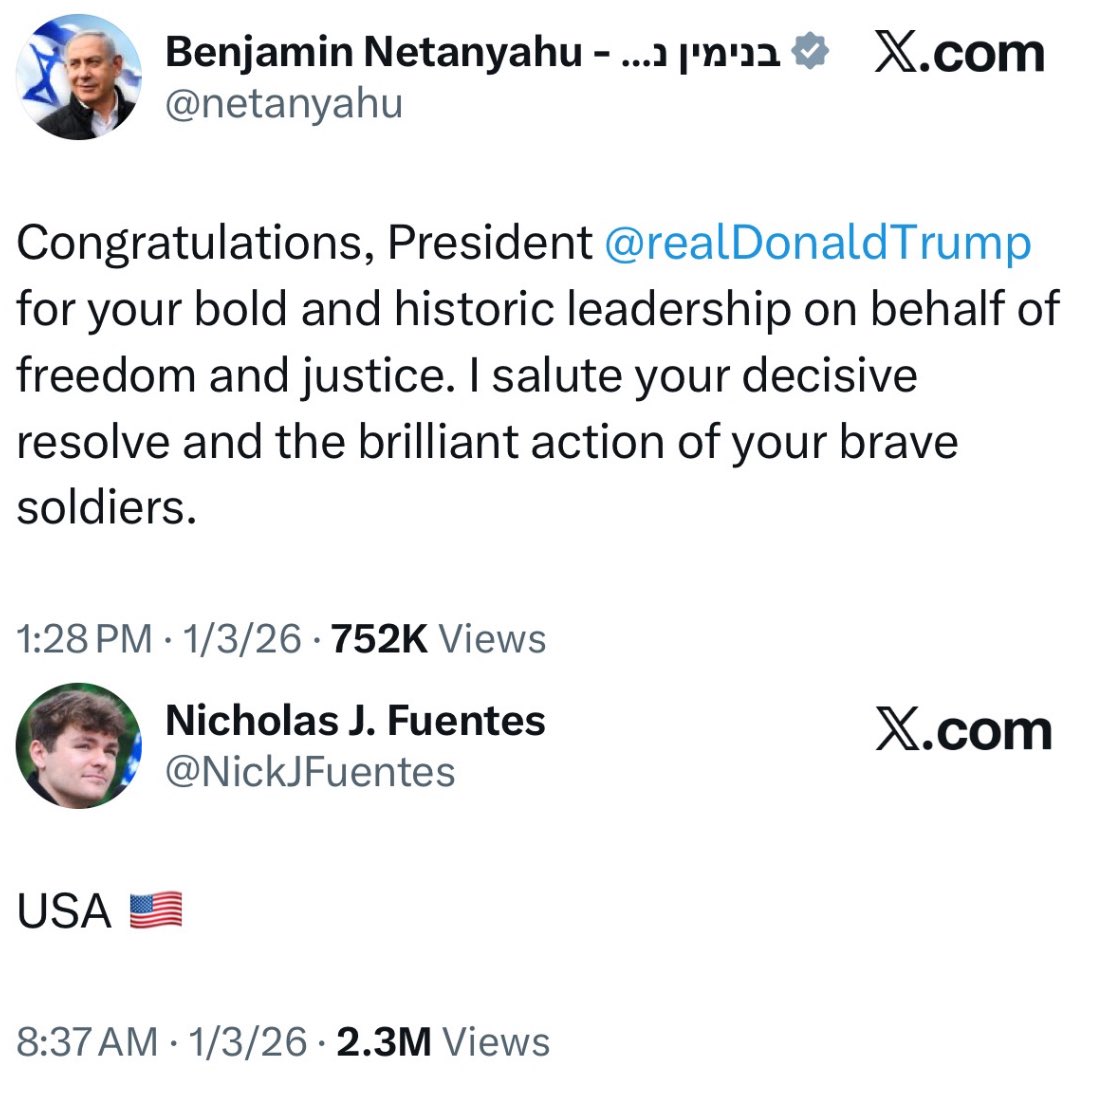This screenshot has width=1100, height=1099.
Task: Open the Nicholas J. Fuentes display name
Action: pyautogui.click(x=355, y=720)
